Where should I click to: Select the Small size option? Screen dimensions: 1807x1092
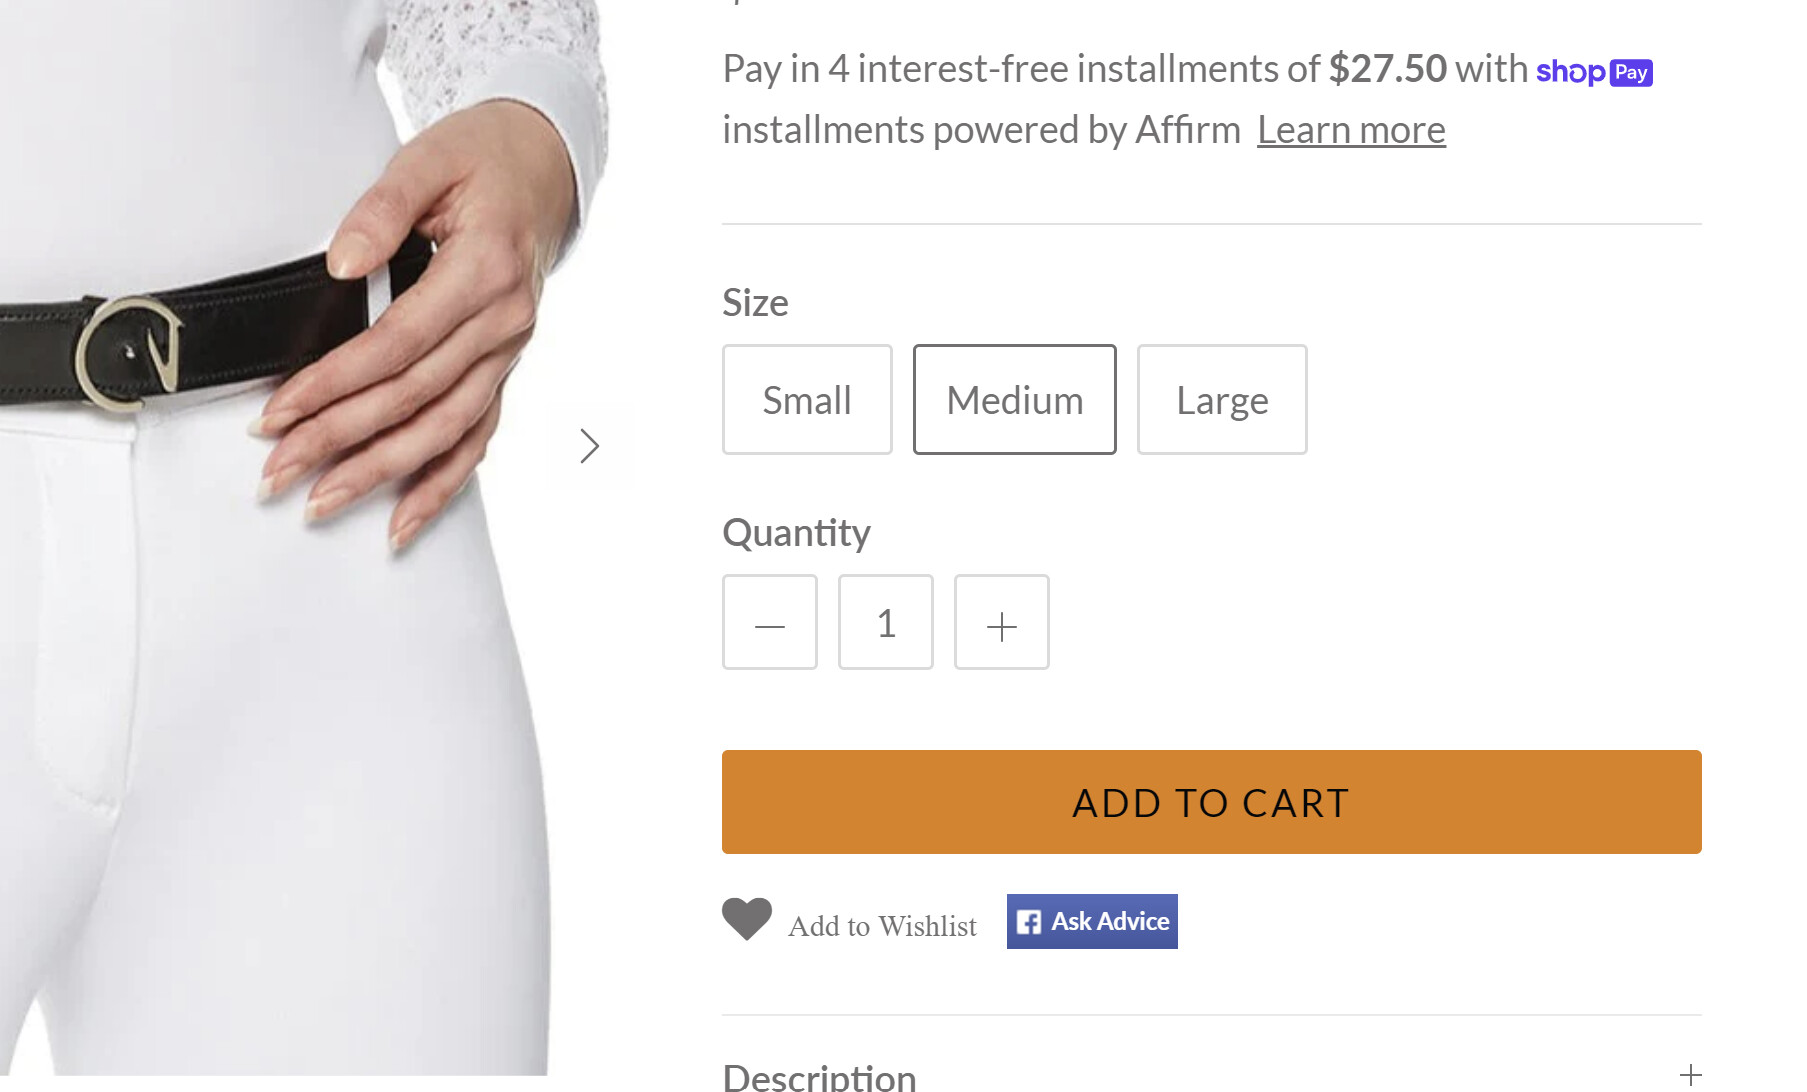(807, 400)
